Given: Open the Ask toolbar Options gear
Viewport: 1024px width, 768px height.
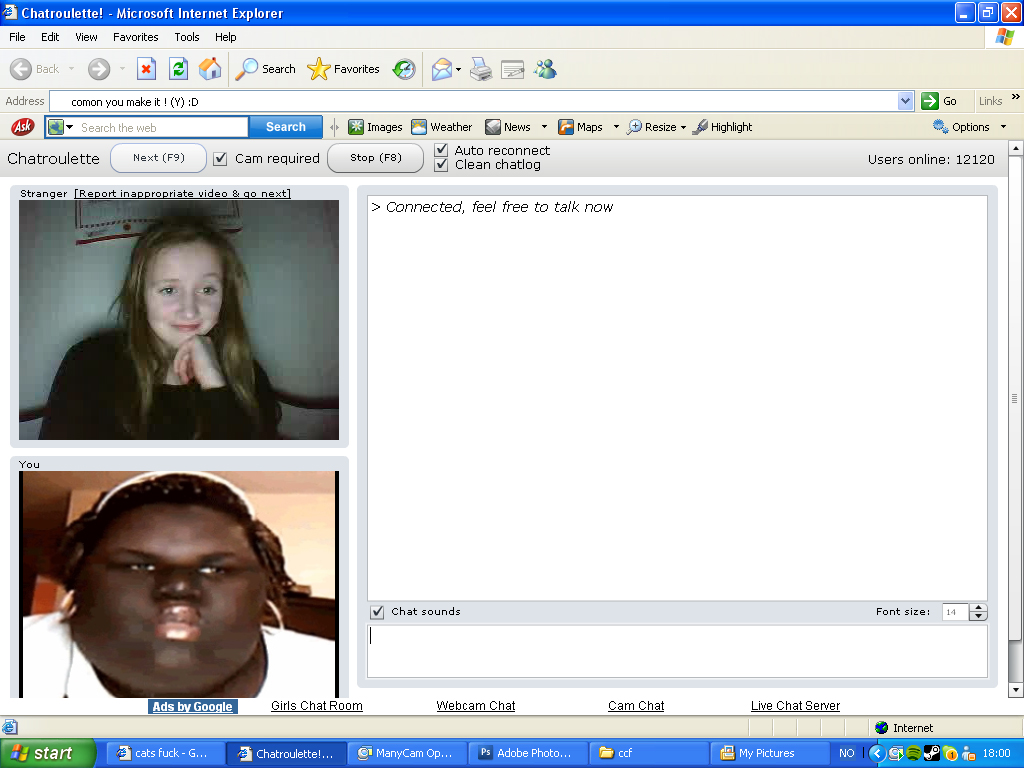Looking at the screenshot, I should pyautogui.click(x=961, y=127).
